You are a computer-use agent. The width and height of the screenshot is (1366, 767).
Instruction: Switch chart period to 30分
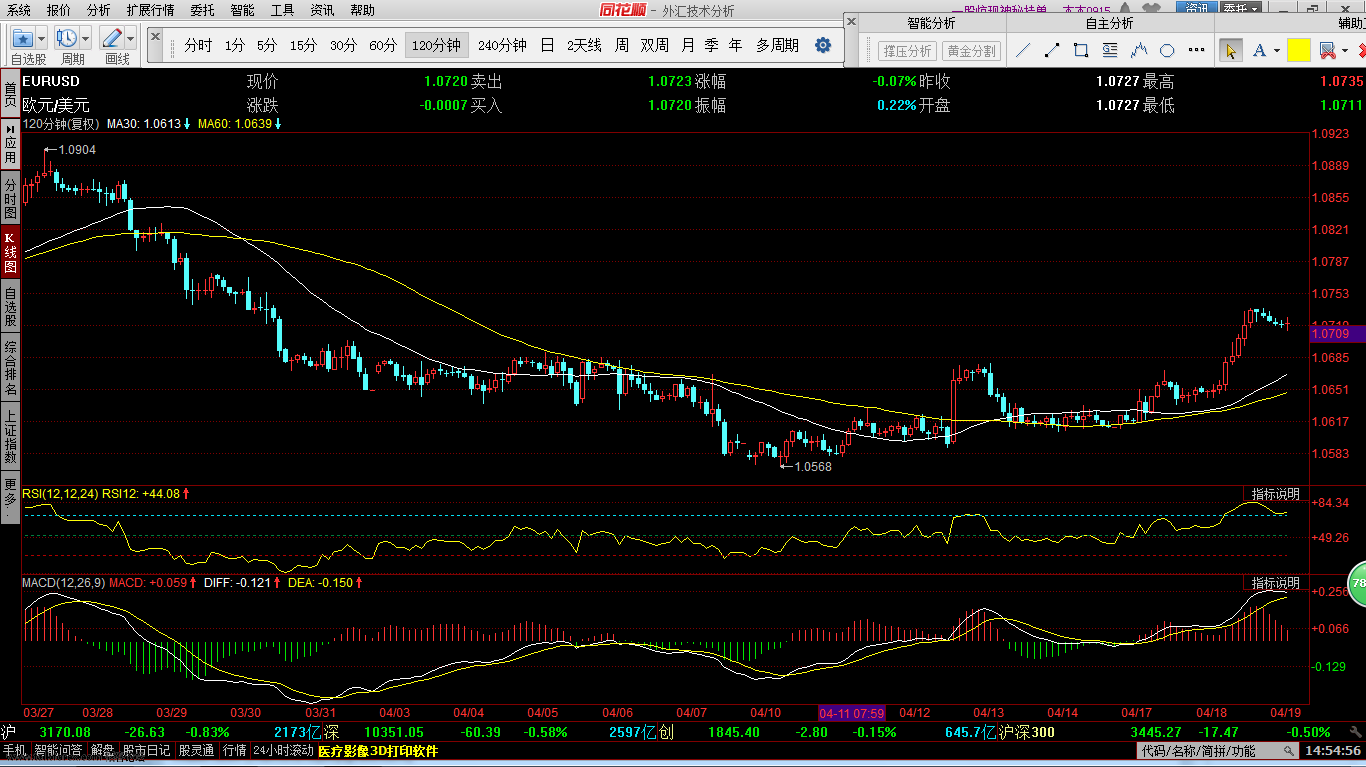[343, 45]
